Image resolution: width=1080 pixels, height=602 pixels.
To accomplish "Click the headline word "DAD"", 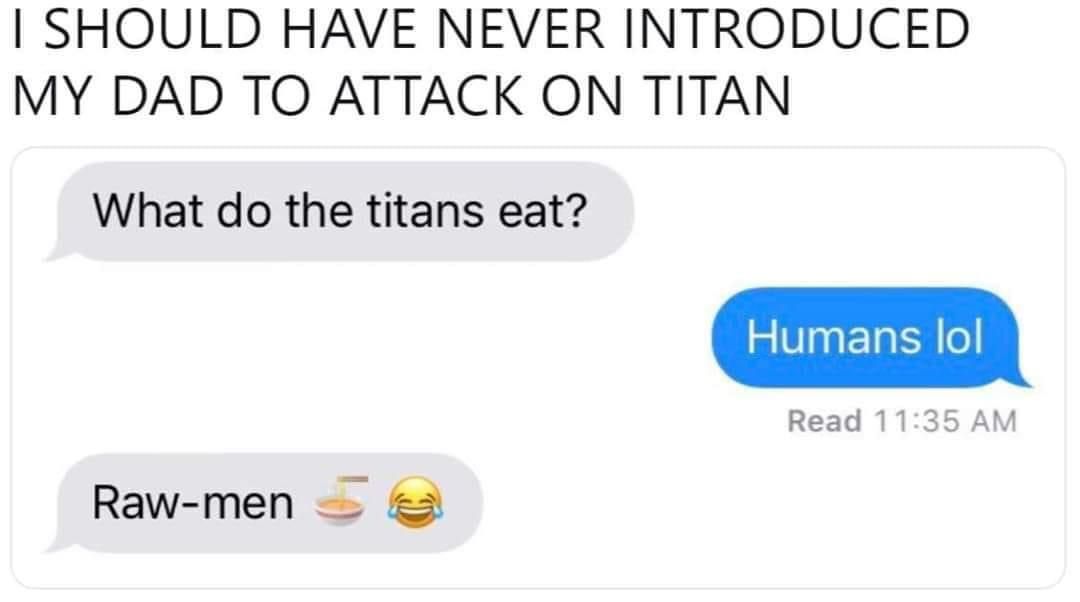I will (x=167, y=96).
